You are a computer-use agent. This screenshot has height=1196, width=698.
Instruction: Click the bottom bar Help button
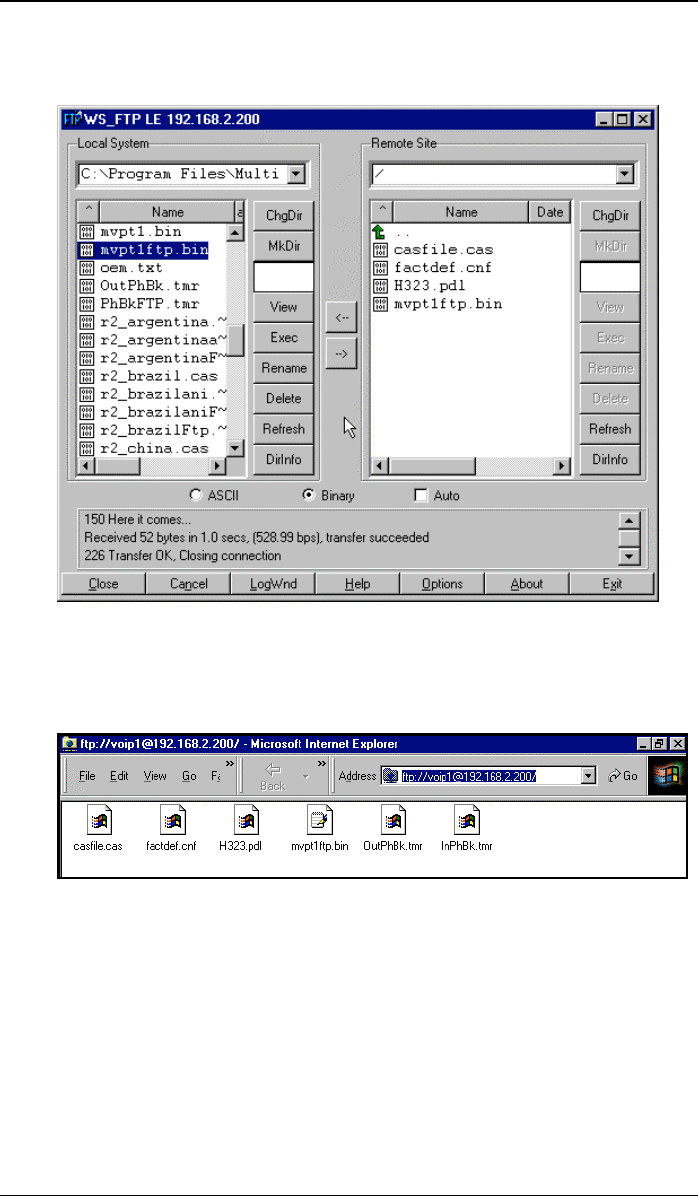[x=358, y=584]
